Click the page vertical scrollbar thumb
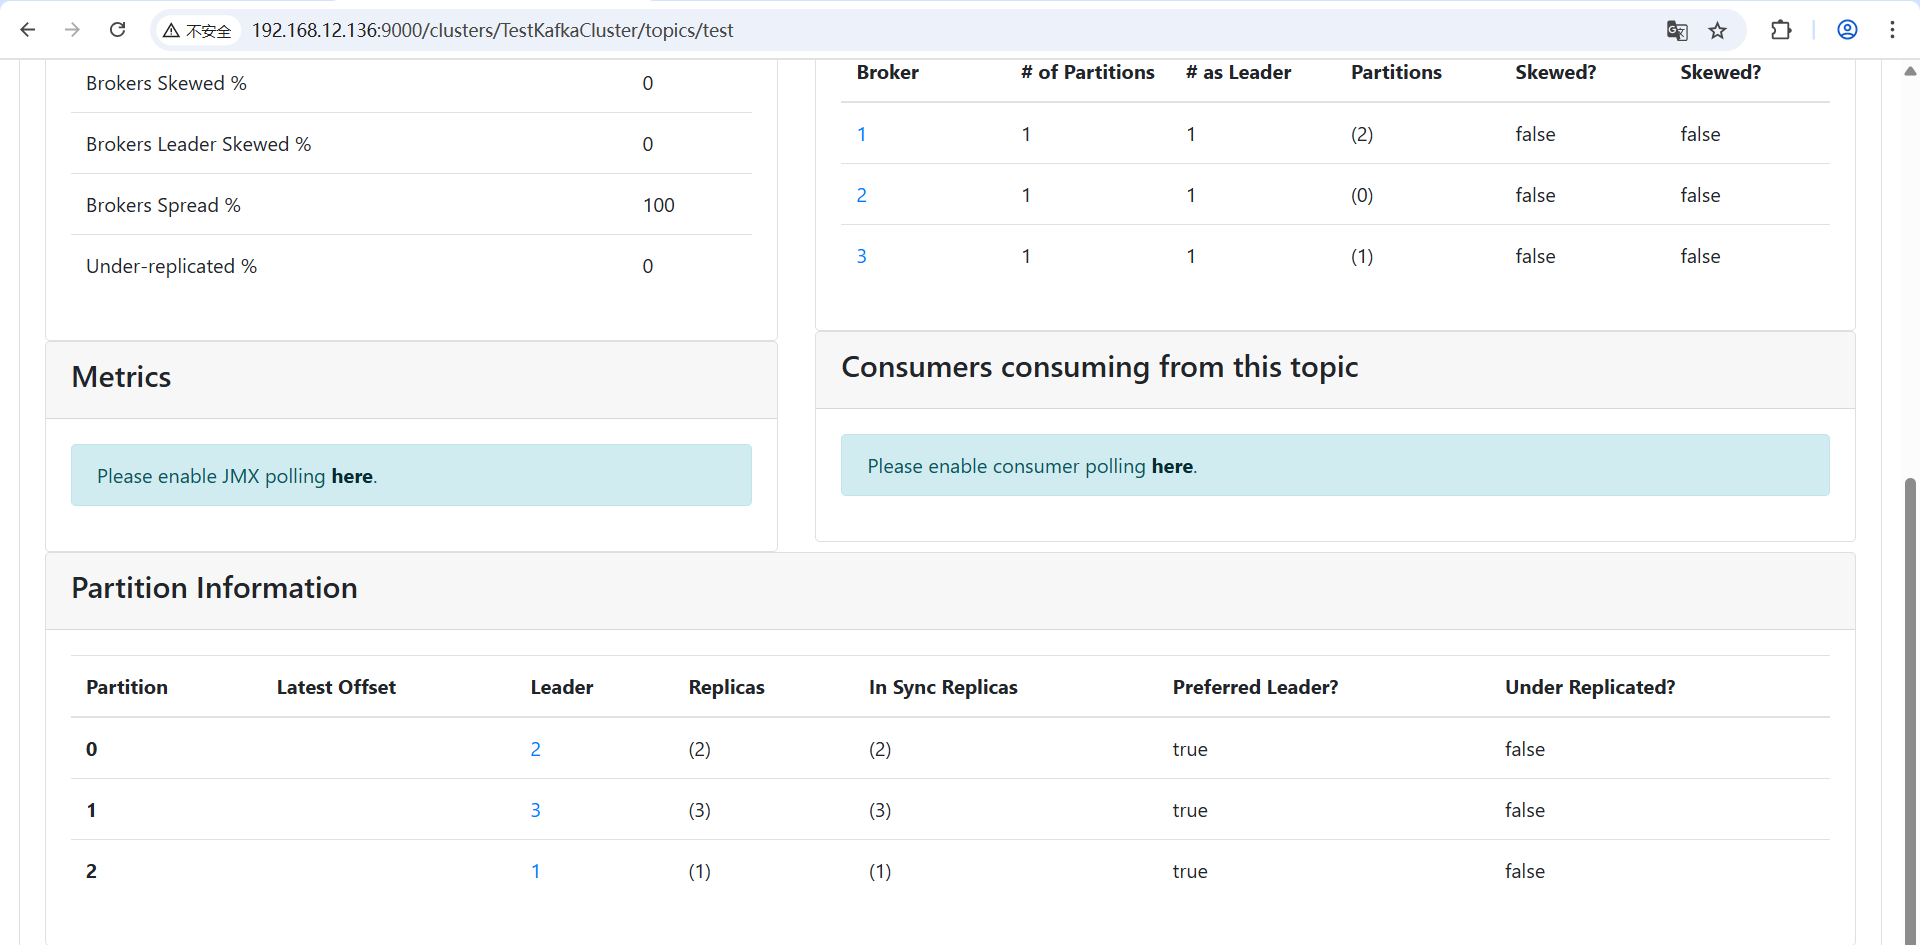 click(1910, 700)
